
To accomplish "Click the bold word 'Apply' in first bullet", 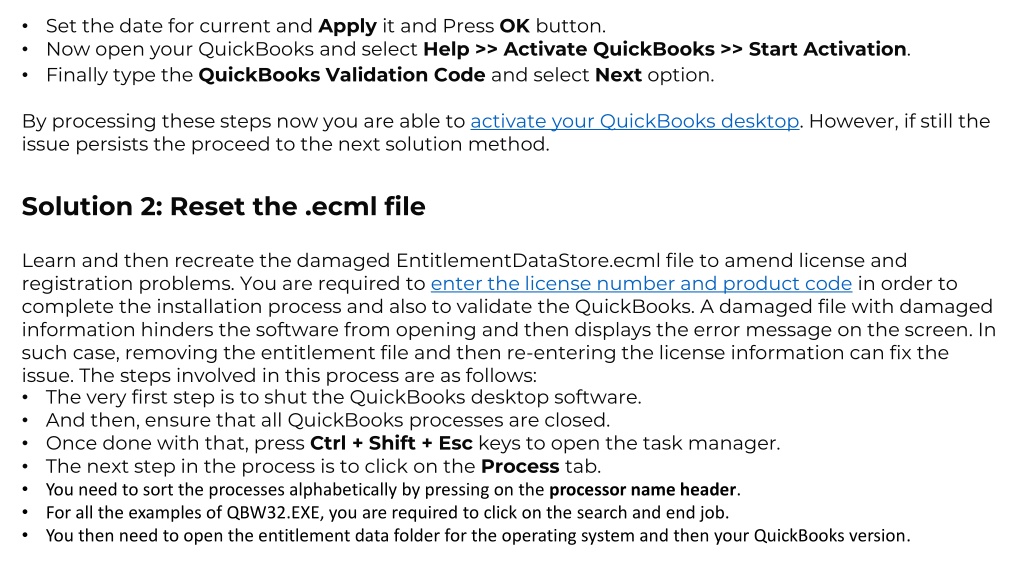I will tap(347, 26).
